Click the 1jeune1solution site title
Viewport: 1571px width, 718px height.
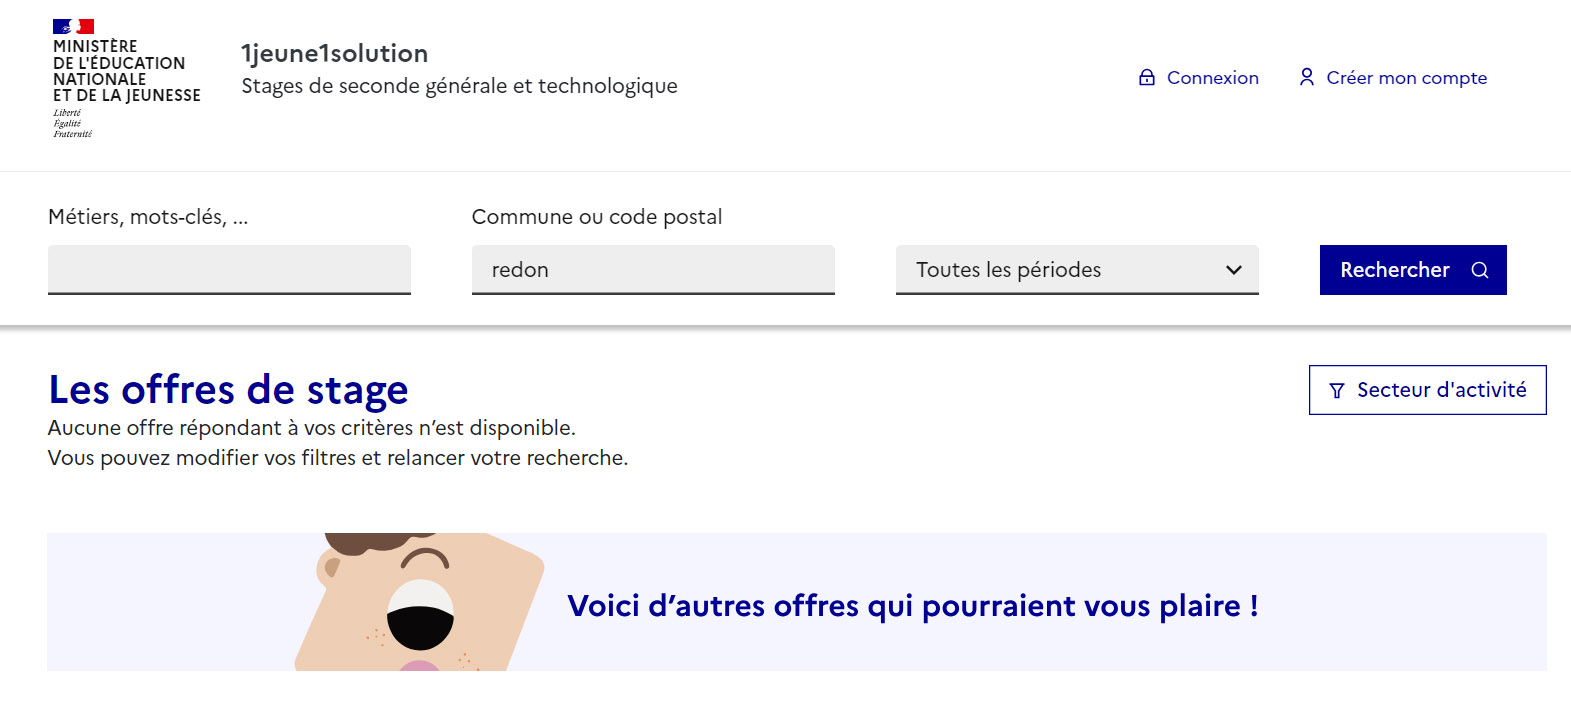335,53
